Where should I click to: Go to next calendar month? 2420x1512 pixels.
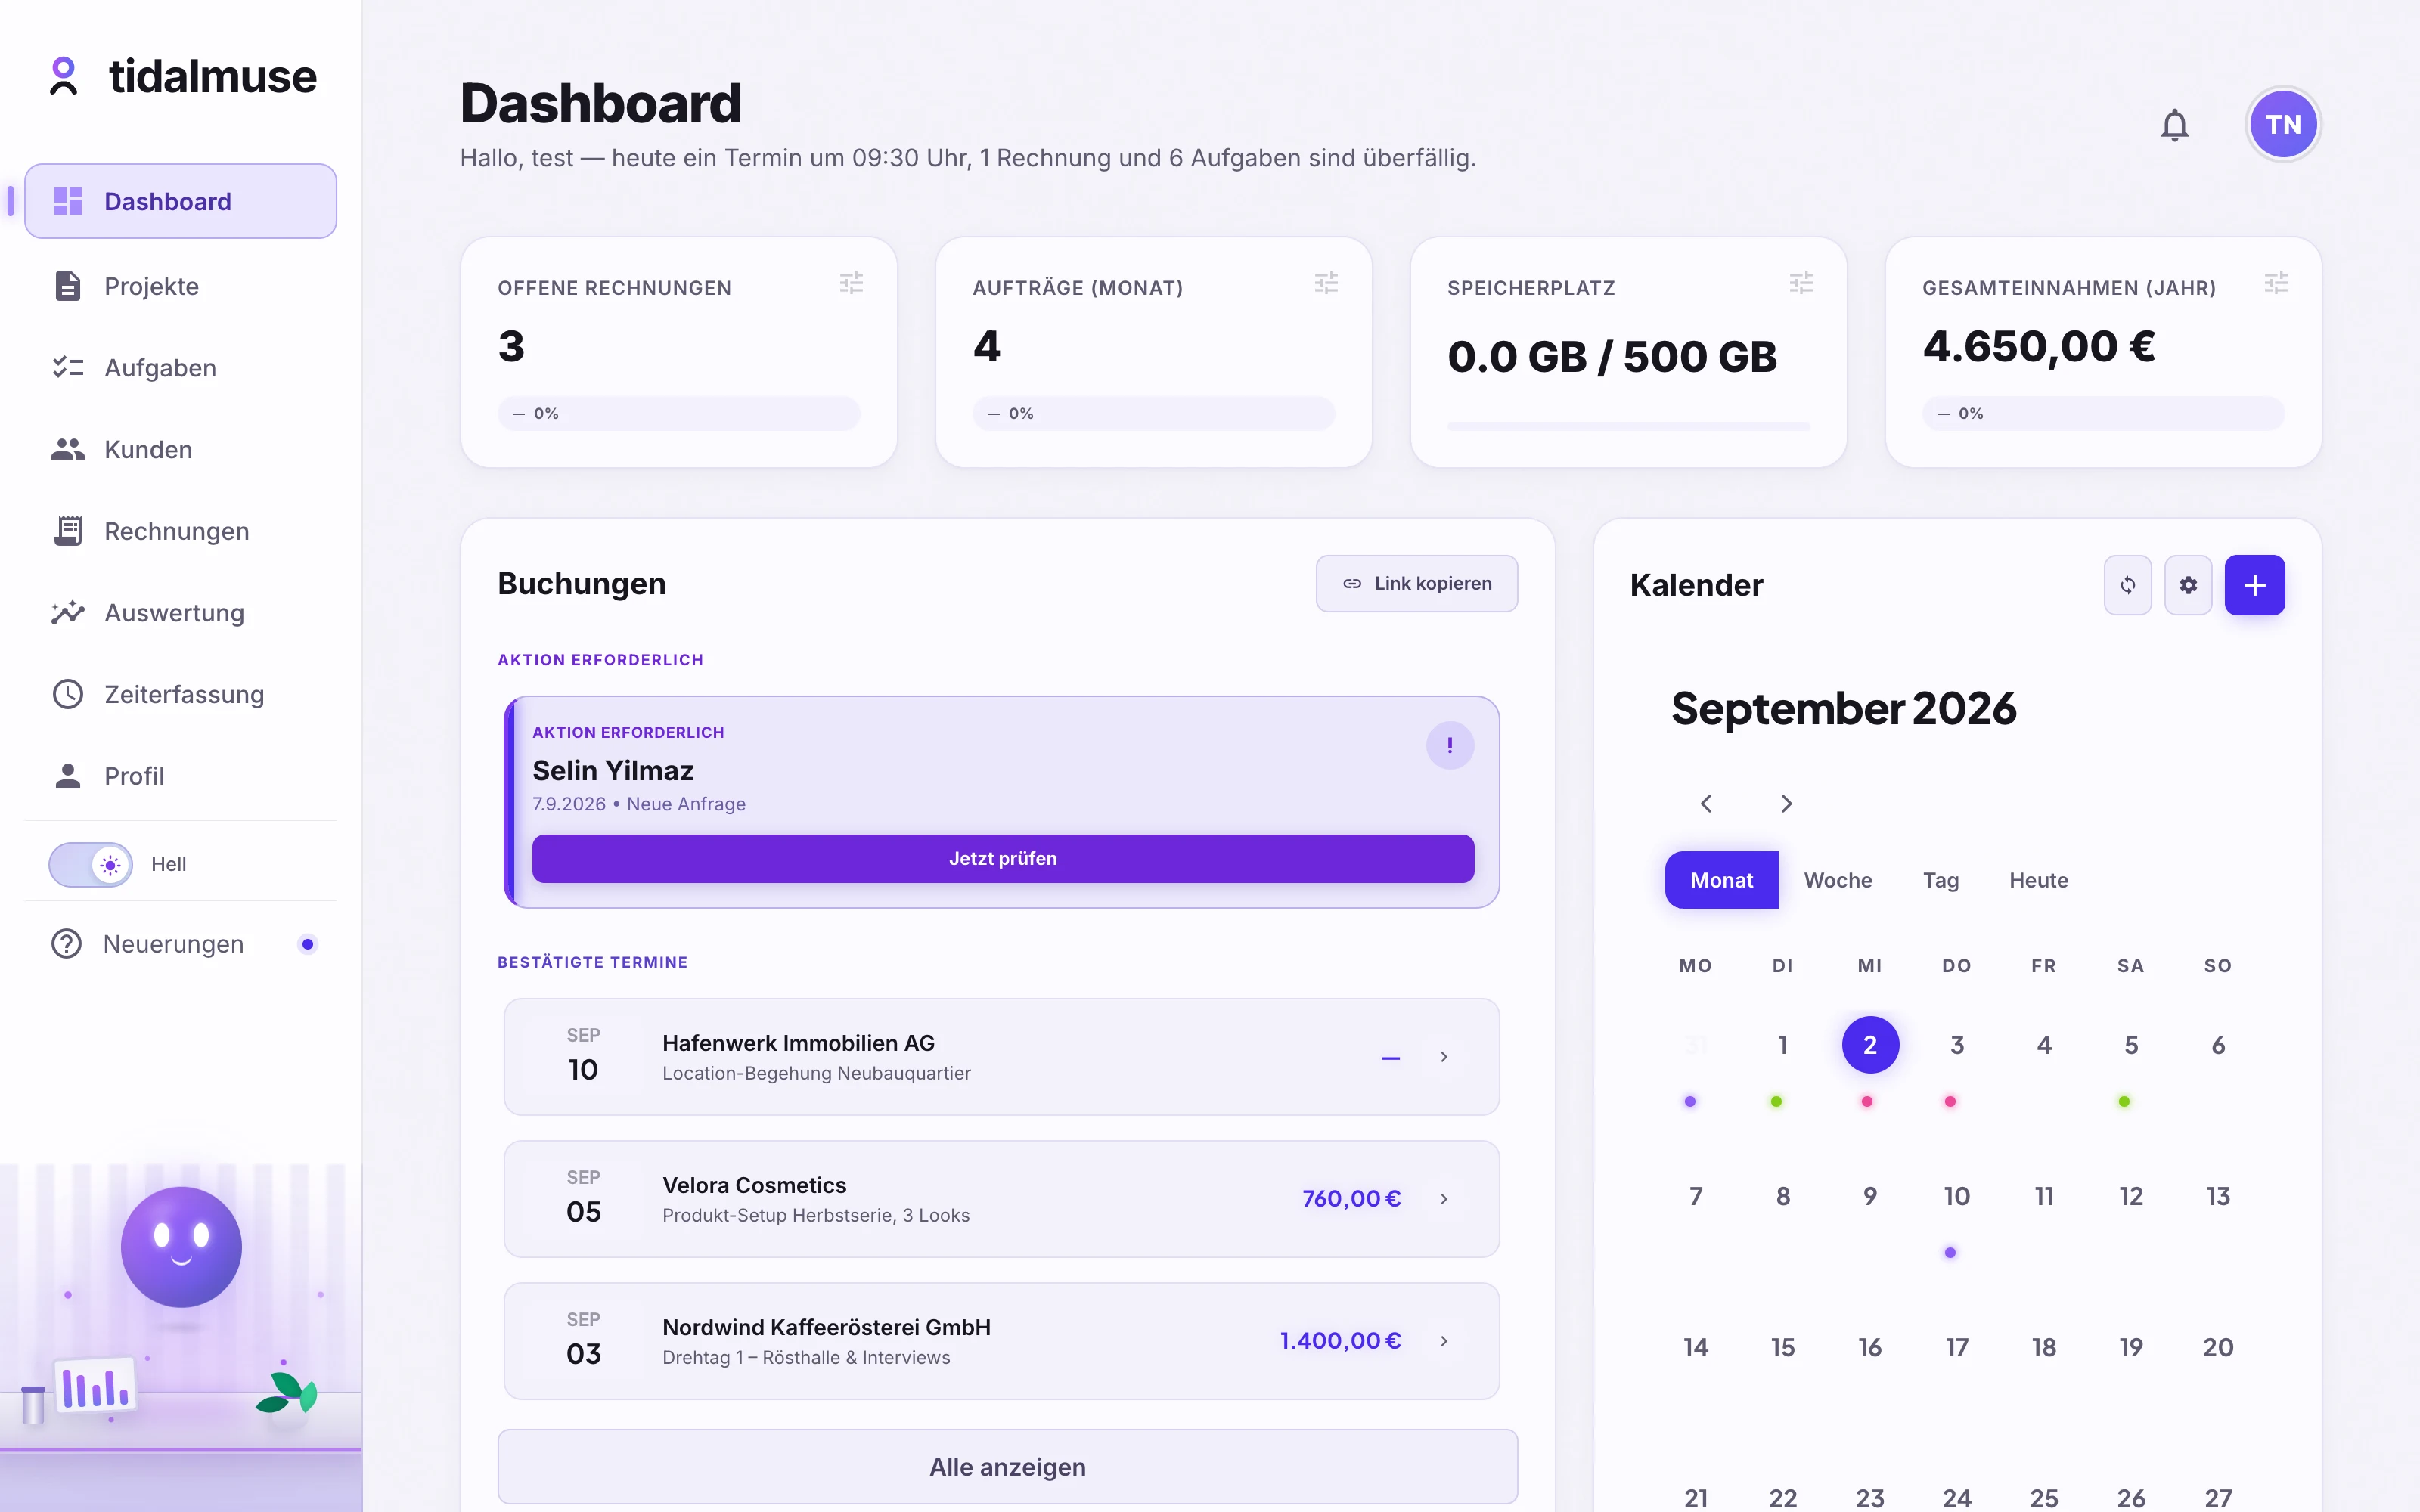[x=1786, y=804]
